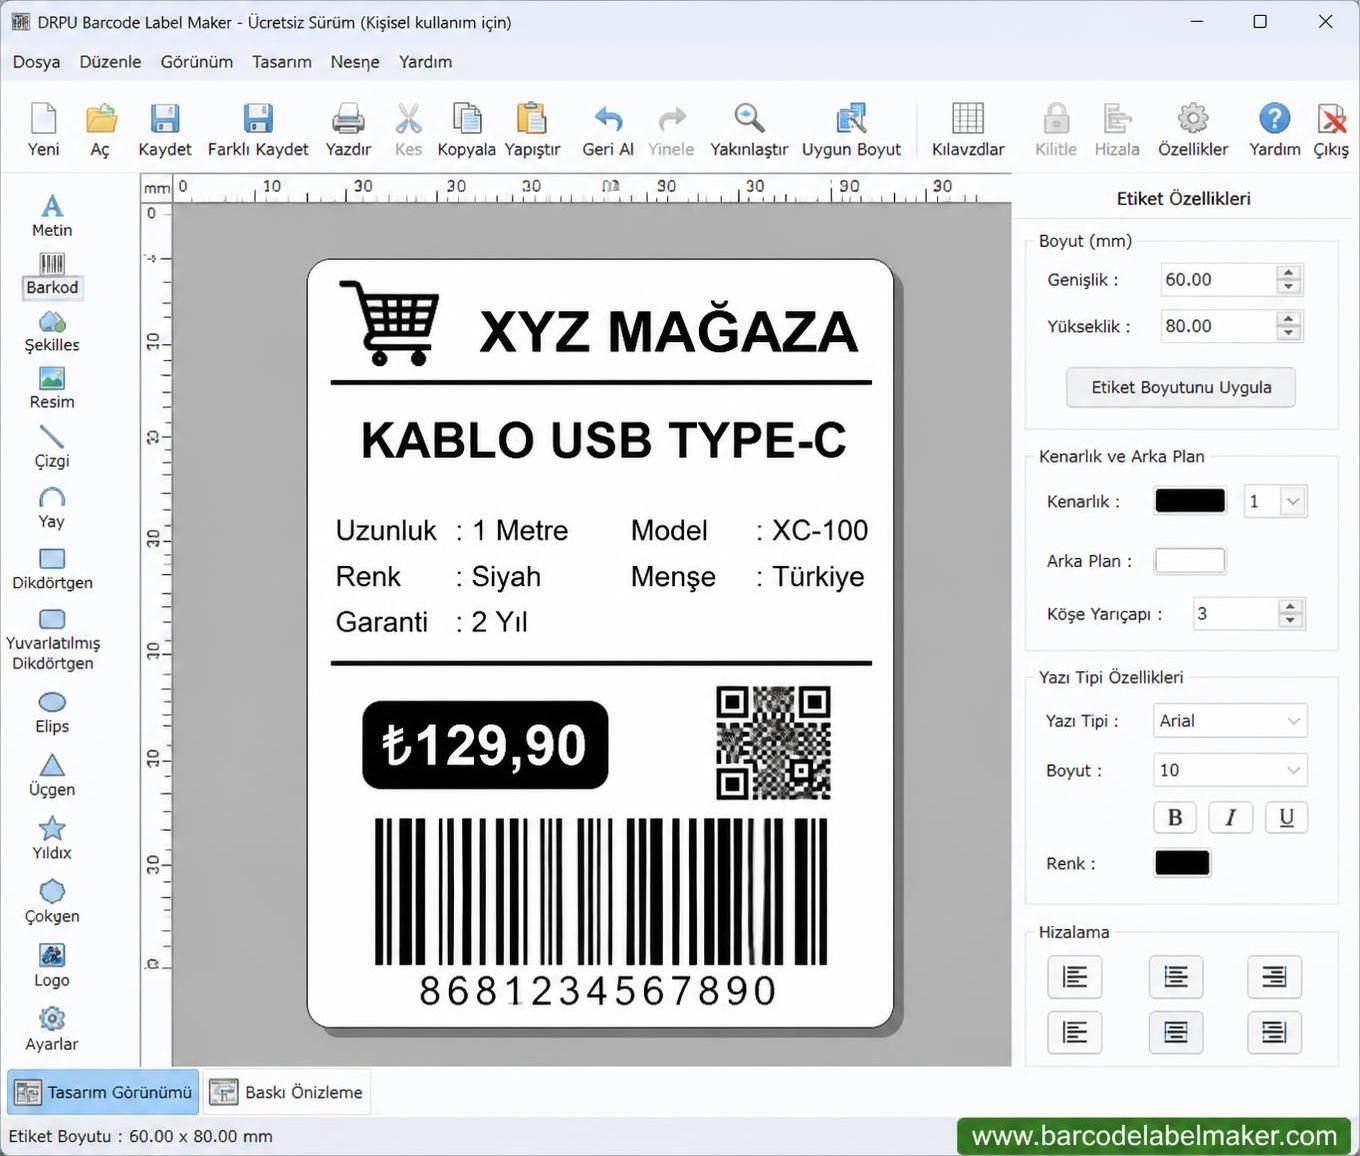Screen dimensions: 1360x1156
Task: Toggle bold font style
Action: pos(1175,818)
